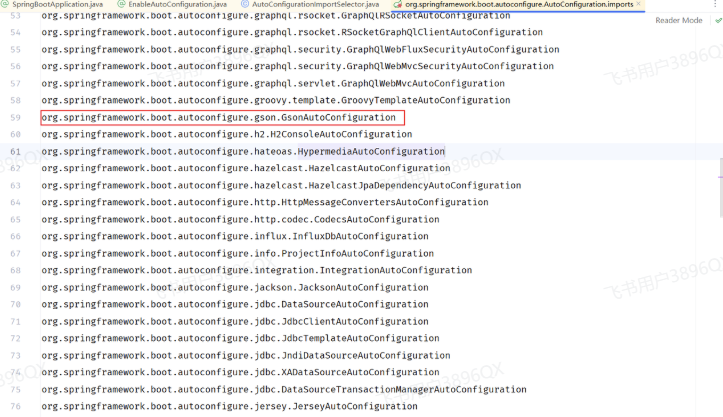
Task: Click the DataSourceTransactionManagerAutoConfiguration line
Action: (284, 389)
